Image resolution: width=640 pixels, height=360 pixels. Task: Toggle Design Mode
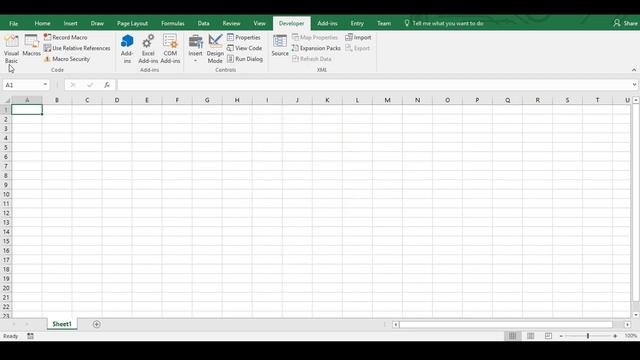[215, 49]
